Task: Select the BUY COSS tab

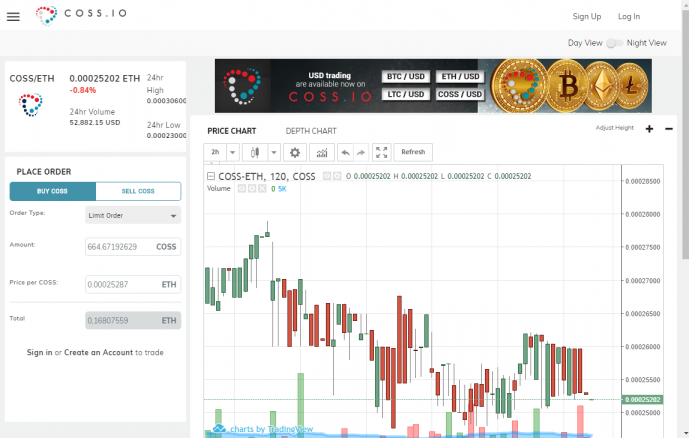Action: (52, 191)
